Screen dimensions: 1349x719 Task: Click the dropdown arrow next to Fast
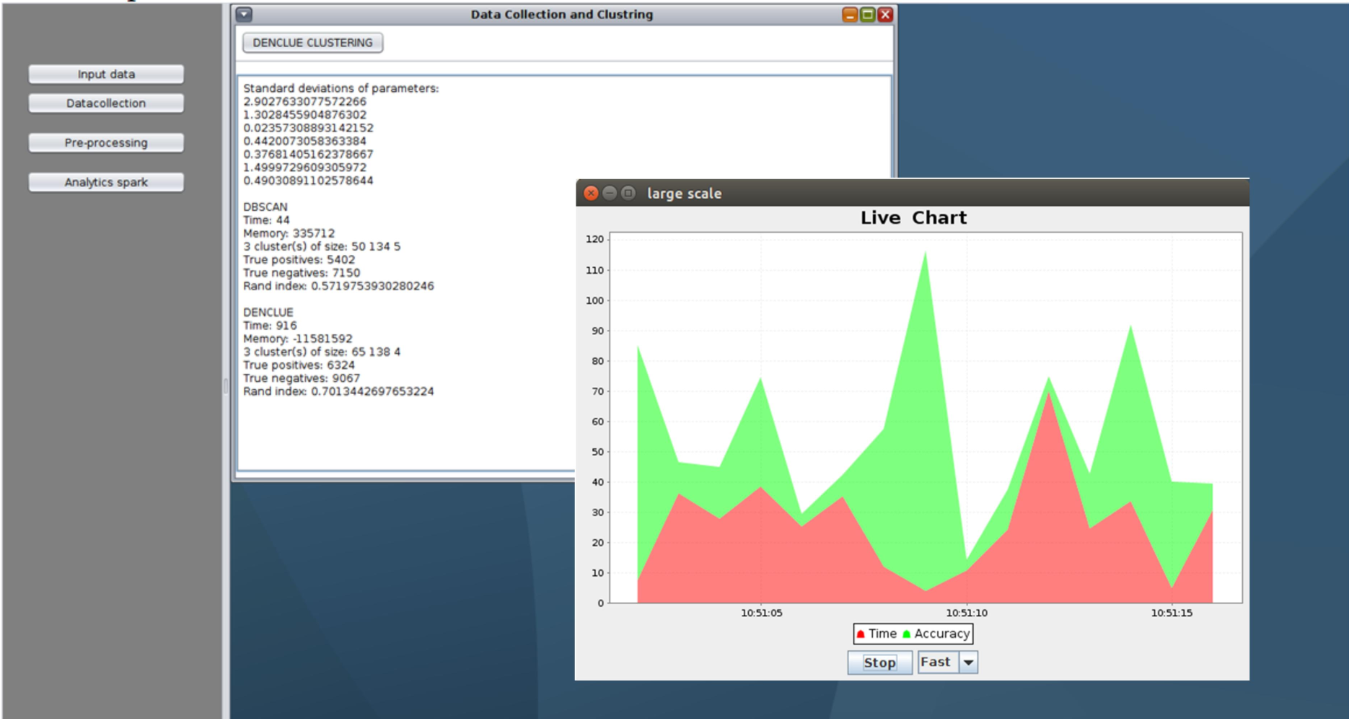coord(967,661)
